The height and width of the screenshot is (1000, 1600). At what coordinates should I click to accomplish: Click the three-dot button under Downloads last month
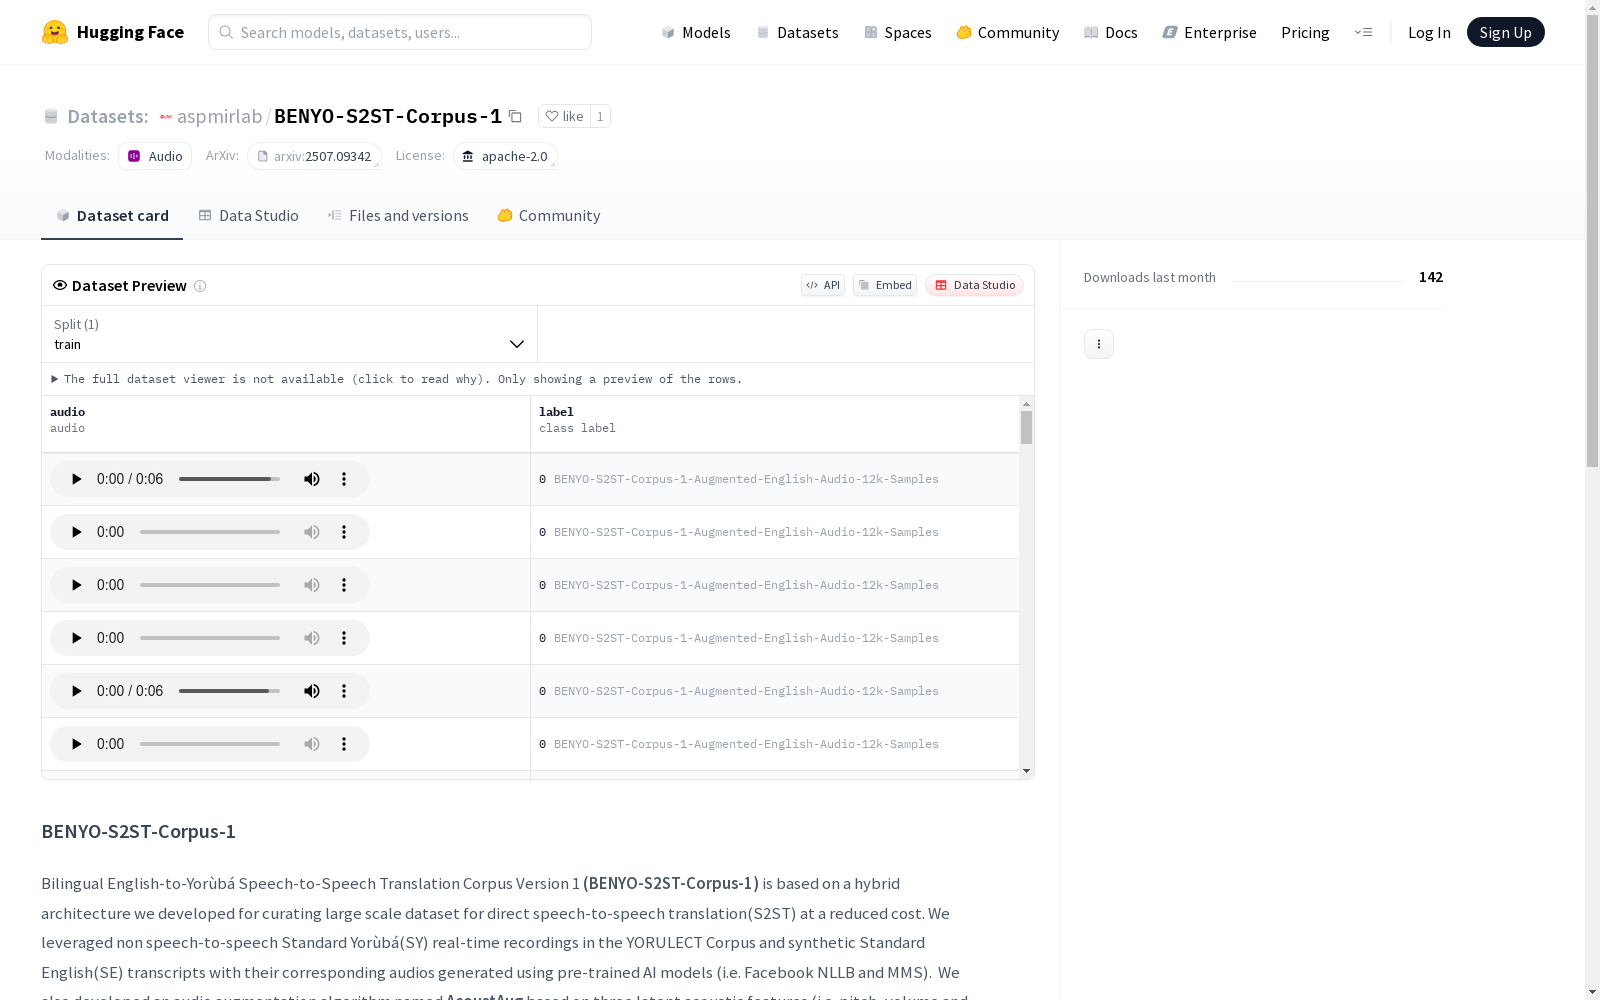[1099, 344]
